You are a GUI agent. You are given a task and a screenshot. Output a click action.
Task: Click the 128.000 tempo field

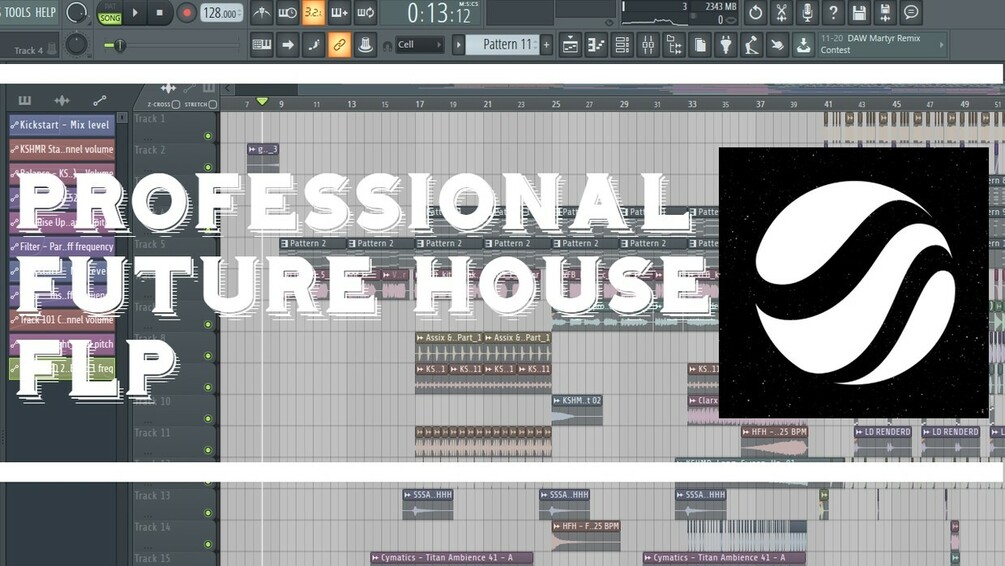(221, 12)
